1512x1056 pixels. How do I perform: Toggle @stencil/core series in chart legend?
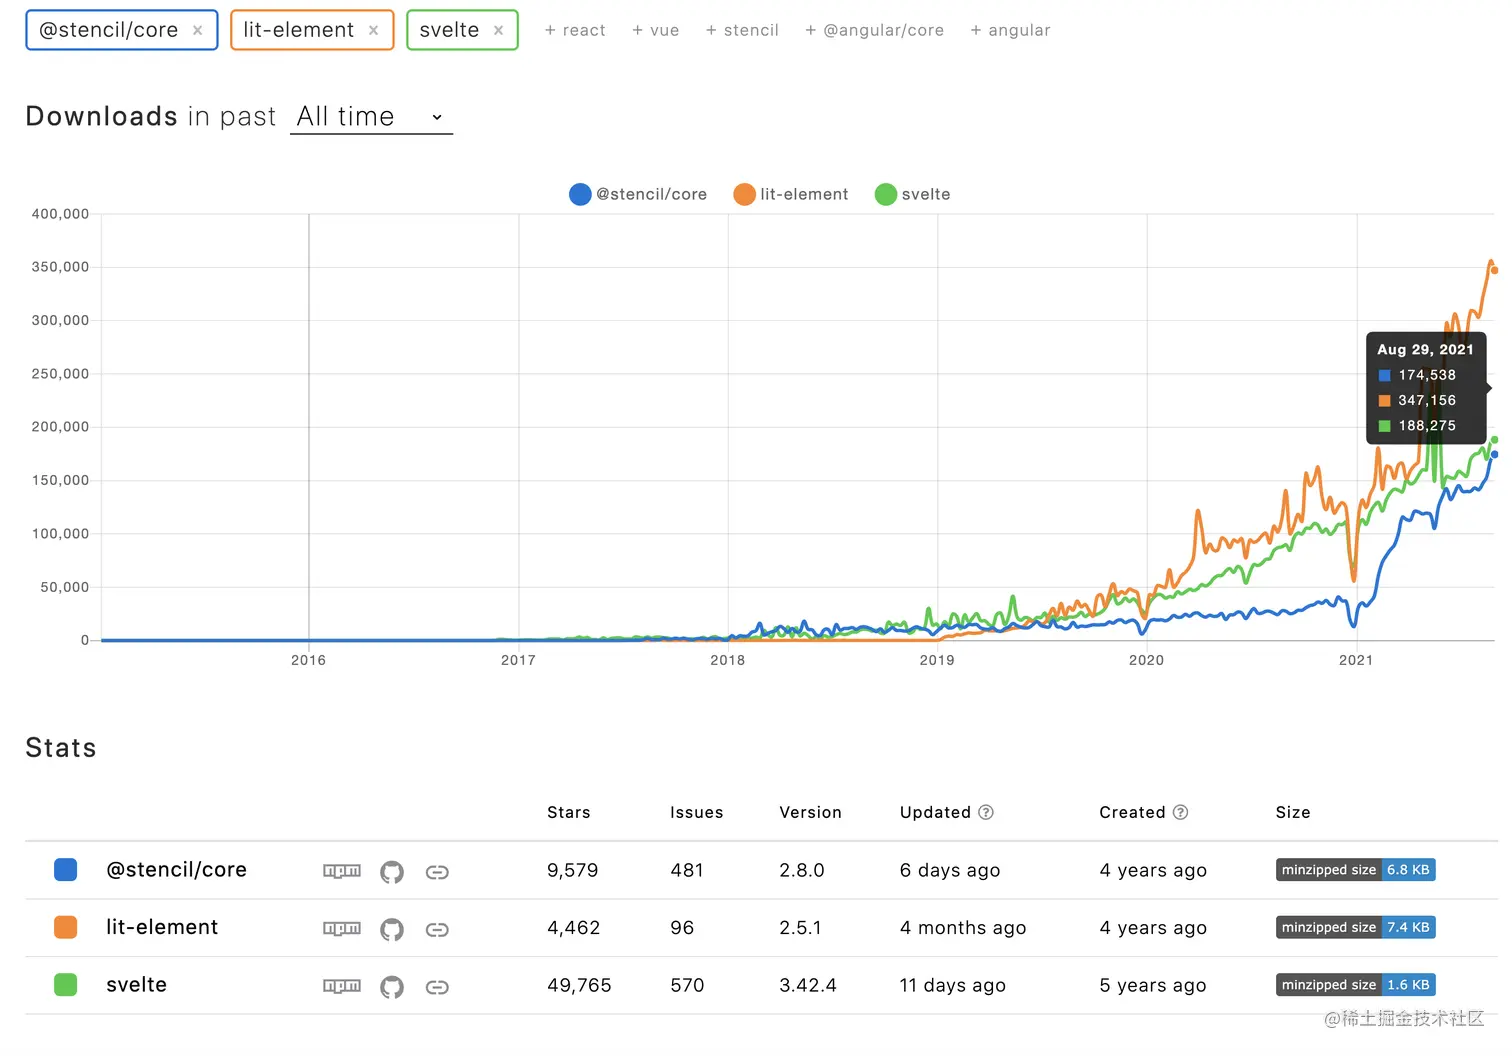638,194
